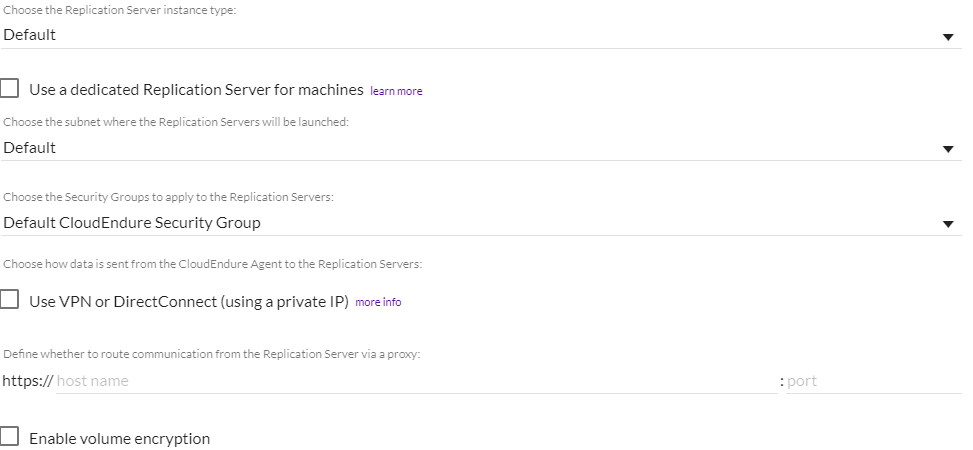
Task: Click the proxy host name field
Action: point(415,381)
